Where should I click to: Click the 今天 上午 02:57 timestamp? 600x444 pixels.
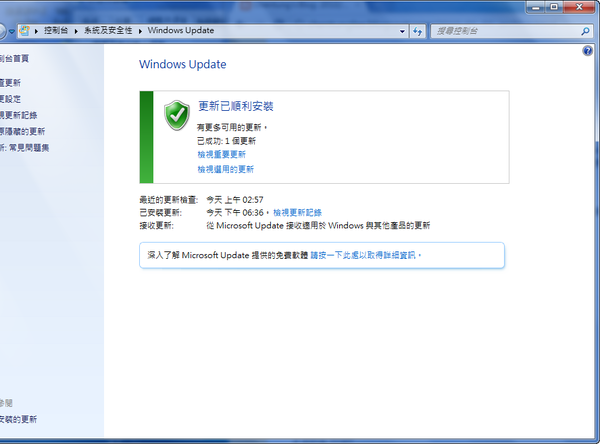(x=235, y=200)
